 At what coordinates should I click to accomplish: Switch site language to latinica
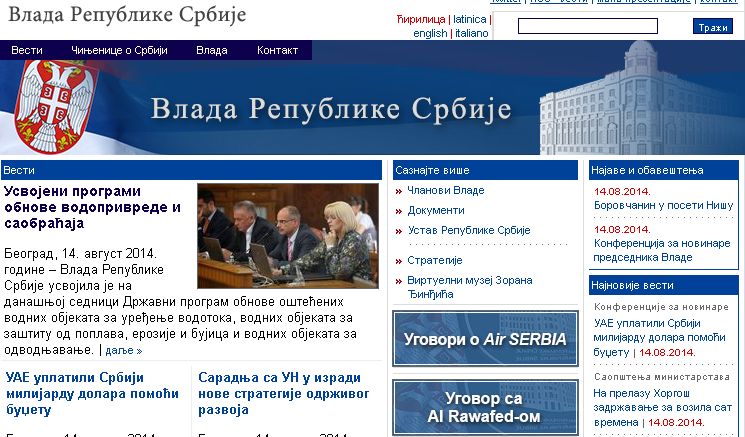(x=469, y=19)
